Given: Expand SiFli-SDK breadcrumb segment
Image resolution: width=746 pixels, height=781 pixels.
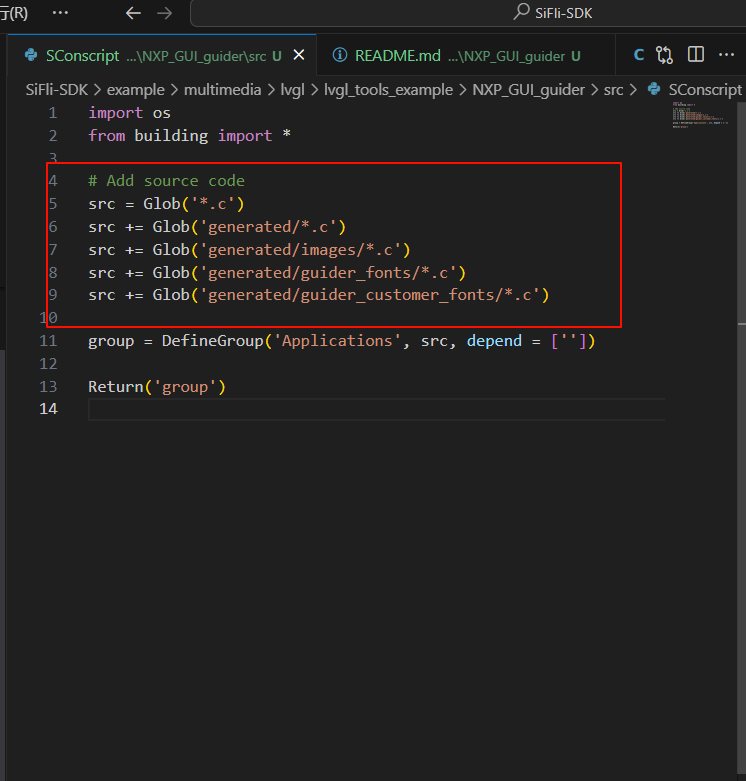Looking at the screenshot, I should 57,90.
